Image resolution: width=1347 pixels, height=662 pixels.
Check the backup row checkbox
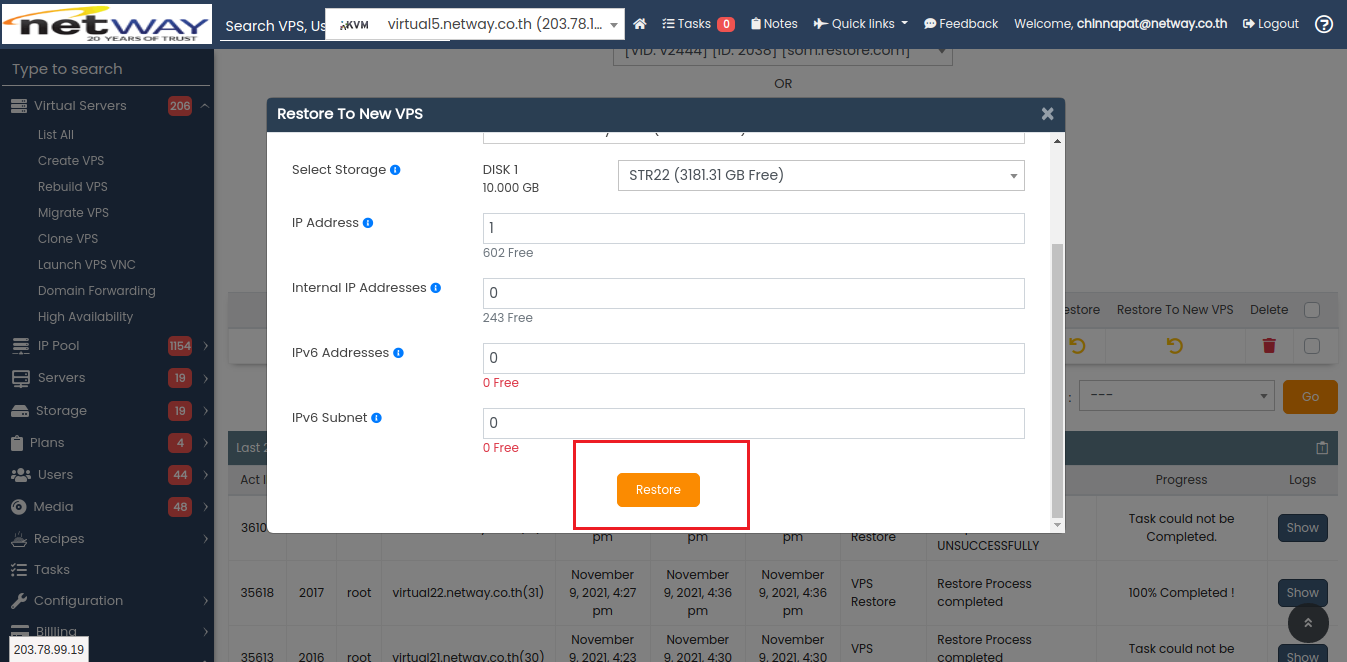click(x=1312, y=346)
